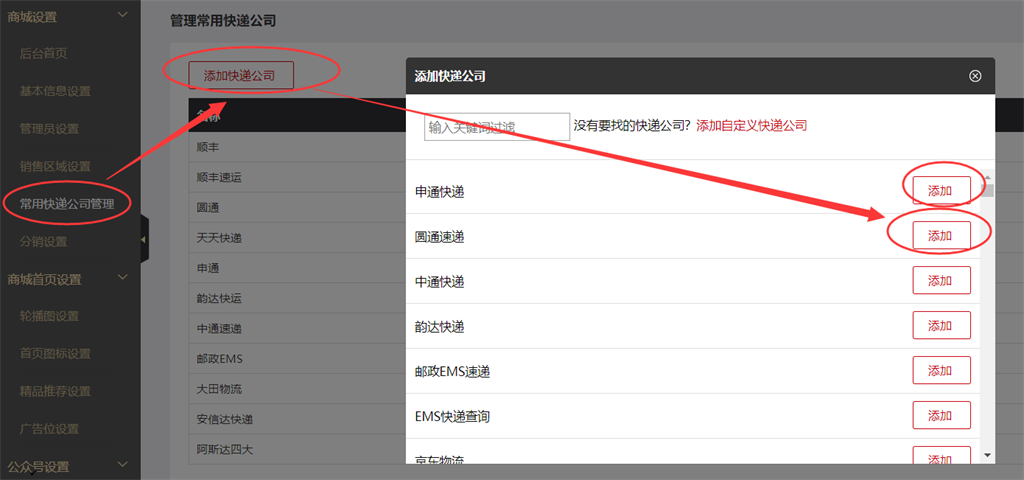Open 后台首页 in the sidebar
This screenshot has height=480, width=1024.
point(43,54)
